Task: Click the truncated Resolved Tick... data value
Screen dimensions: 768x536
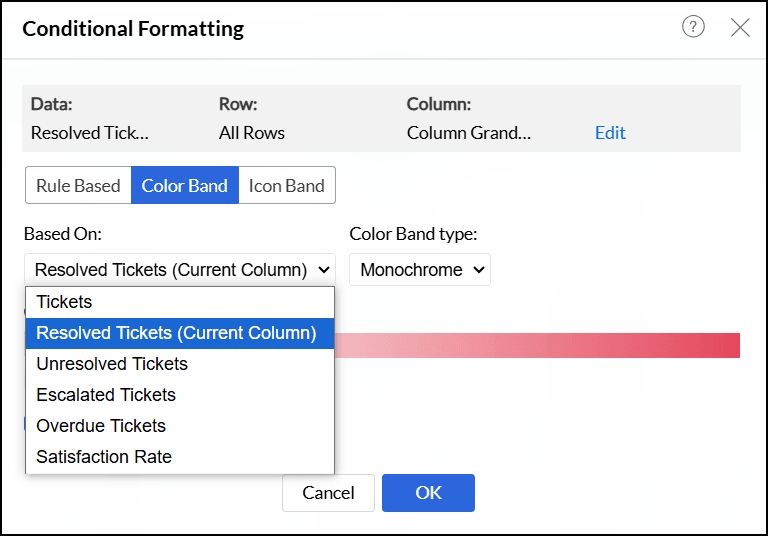Action: click(x=90, y=133)
